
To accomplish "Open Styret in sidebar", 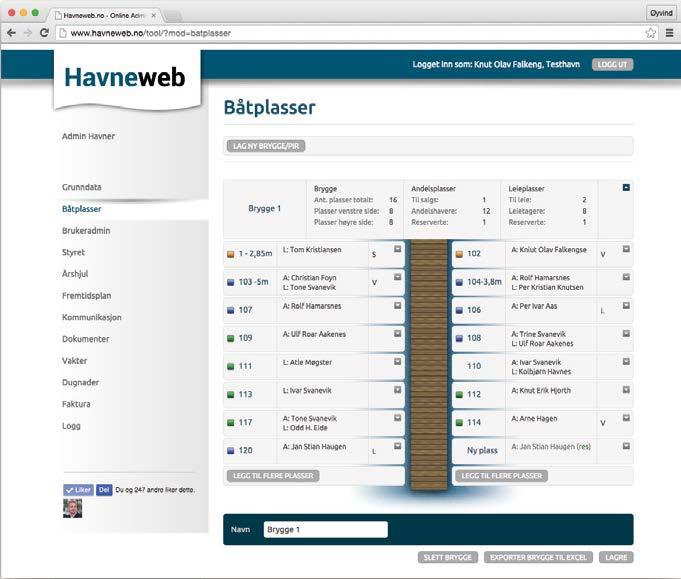I will point(73,252).
